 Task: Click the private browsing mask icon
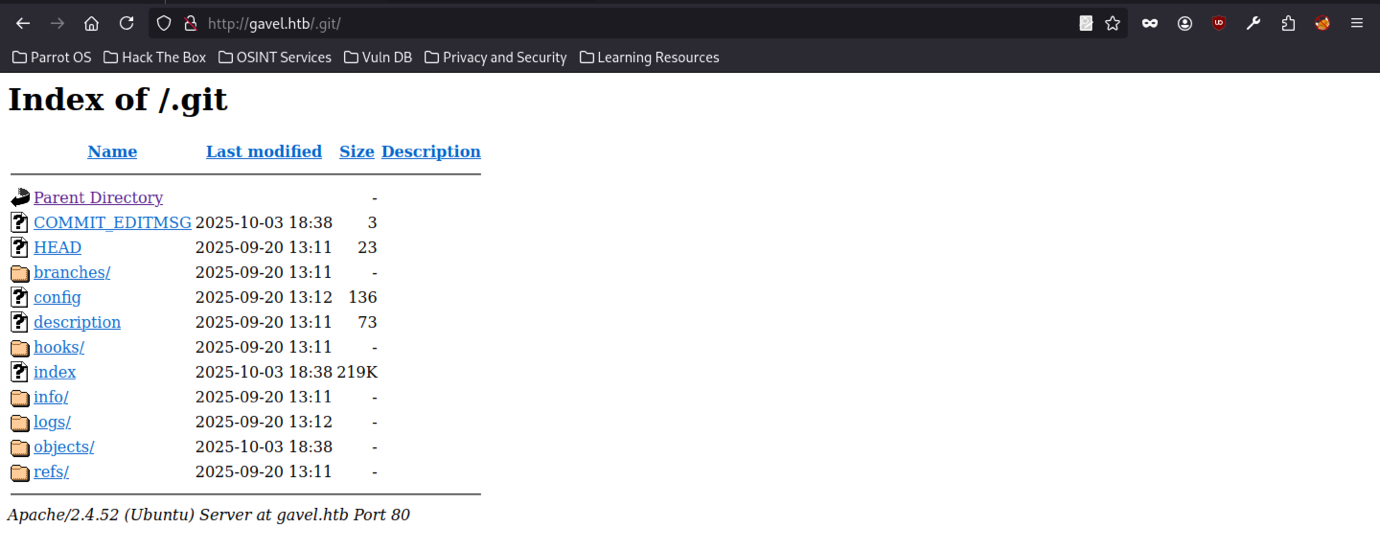point(1150,23)
